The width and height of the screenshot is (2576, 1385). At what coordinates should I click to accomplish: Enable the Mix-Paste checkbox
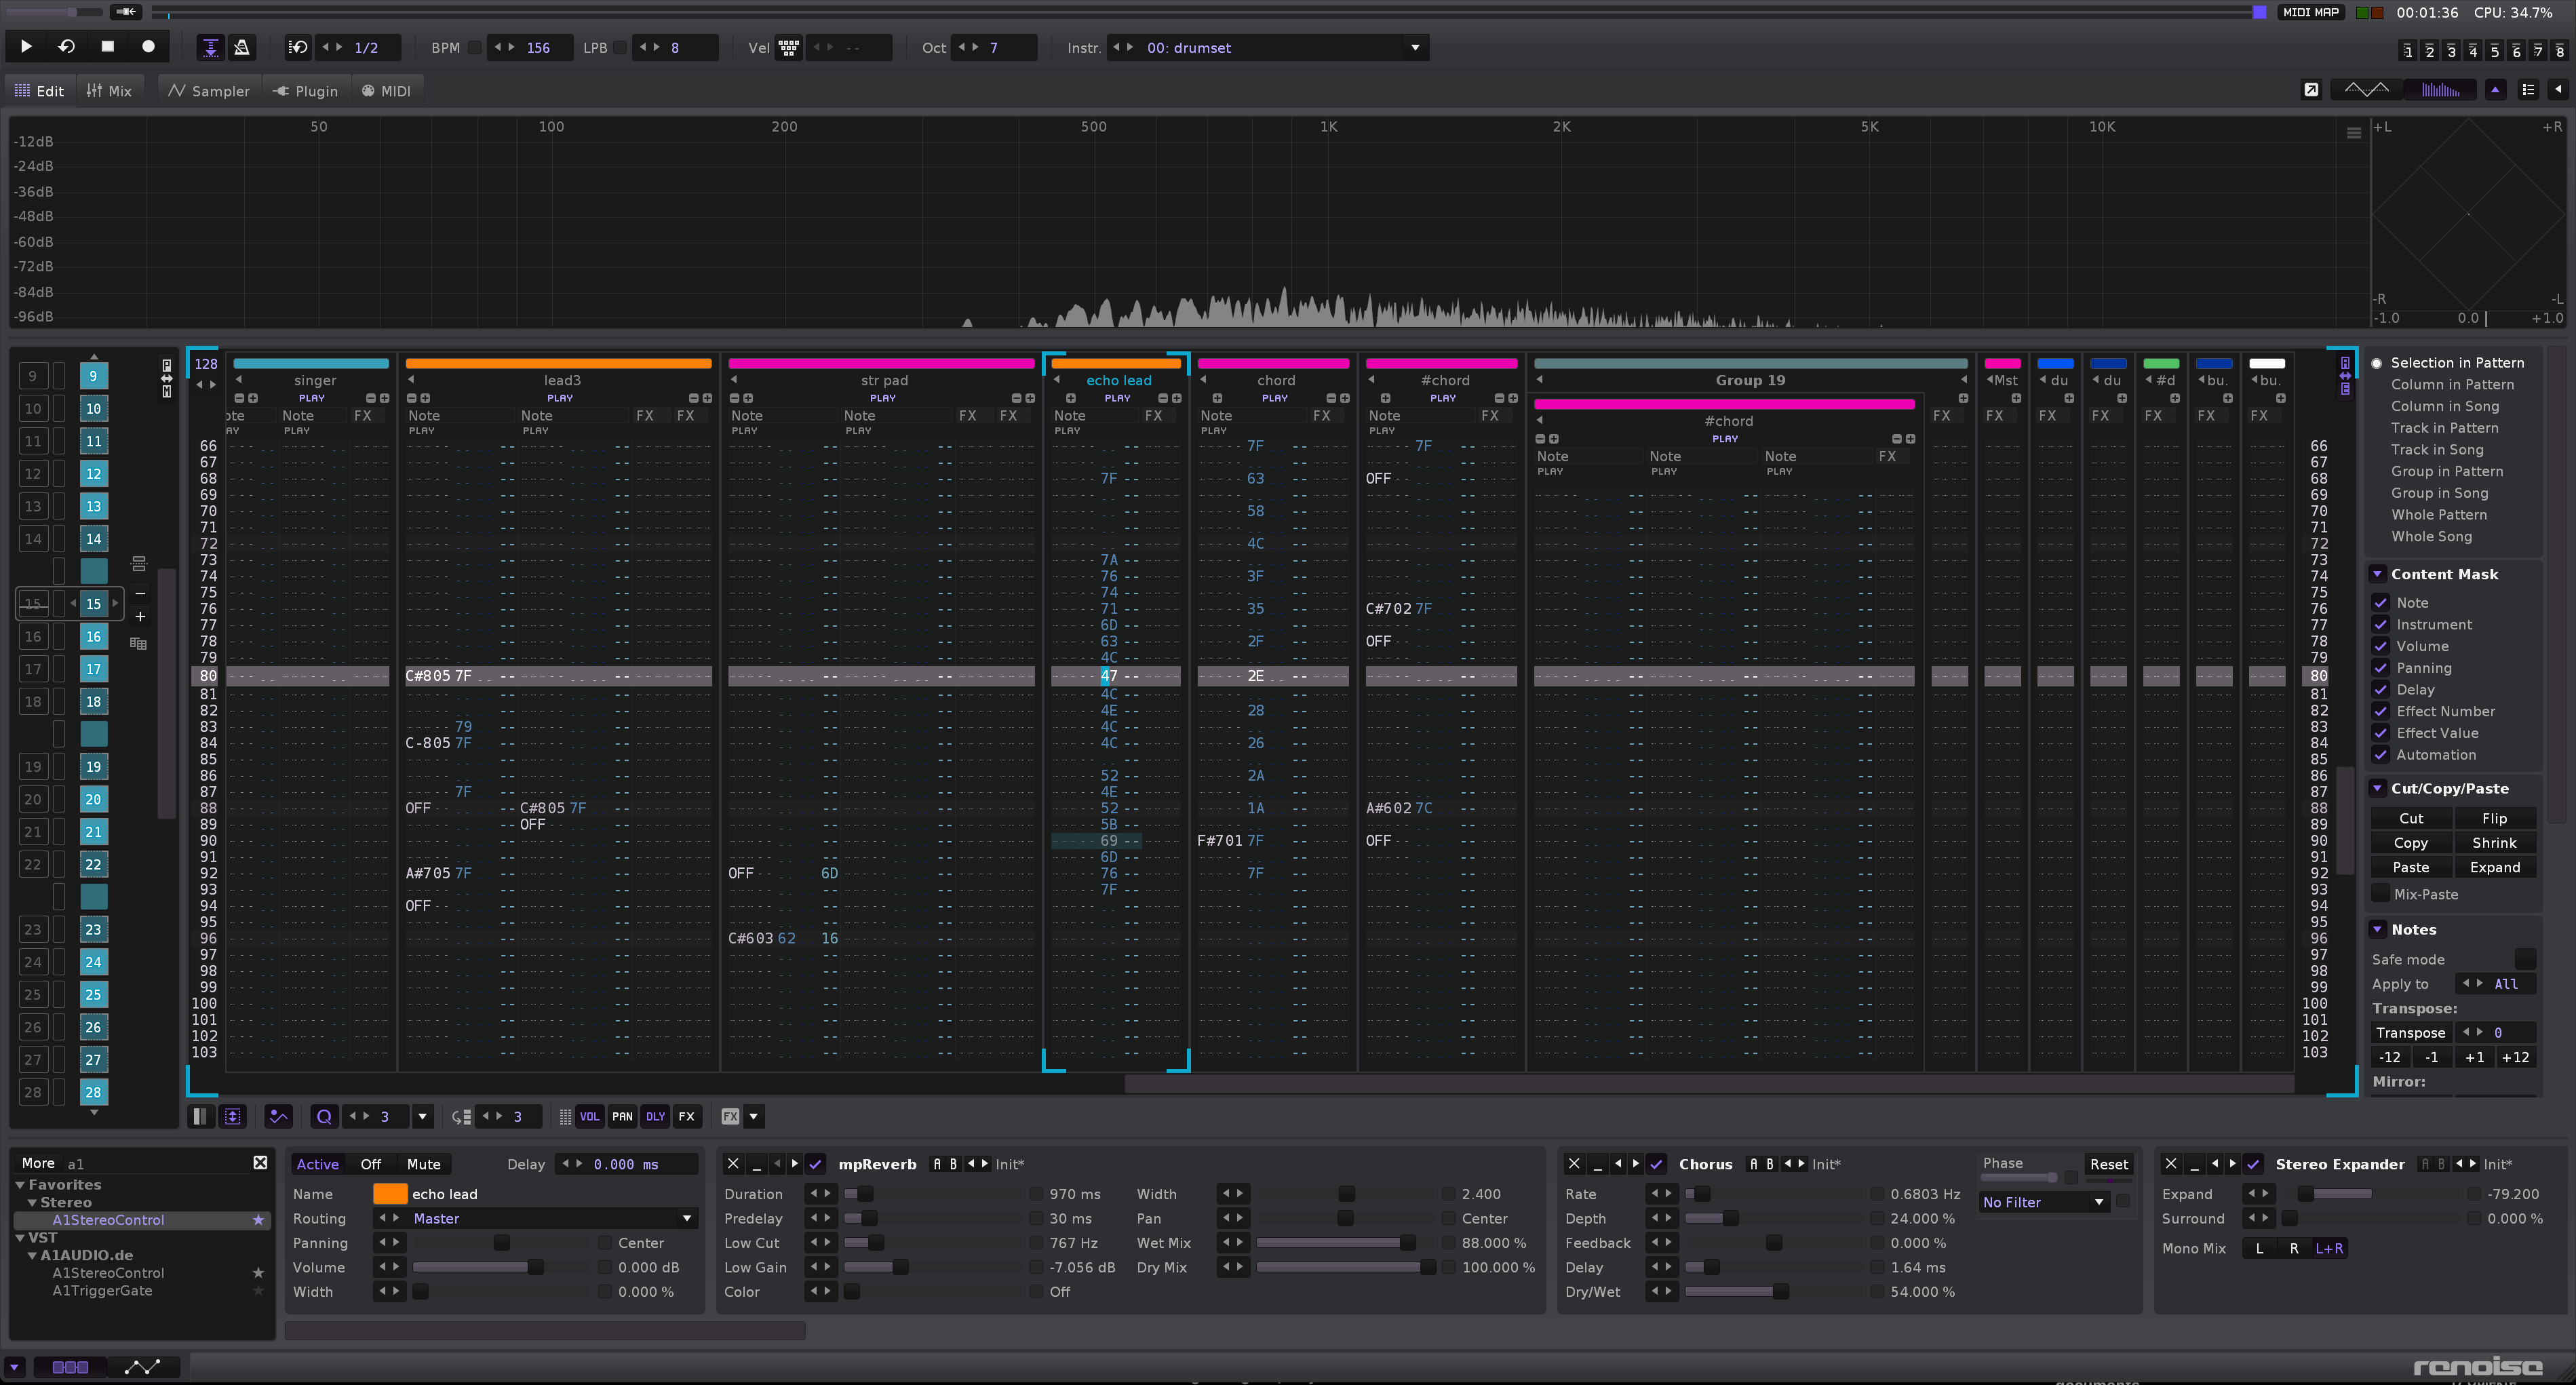(x=2381, y=893)
